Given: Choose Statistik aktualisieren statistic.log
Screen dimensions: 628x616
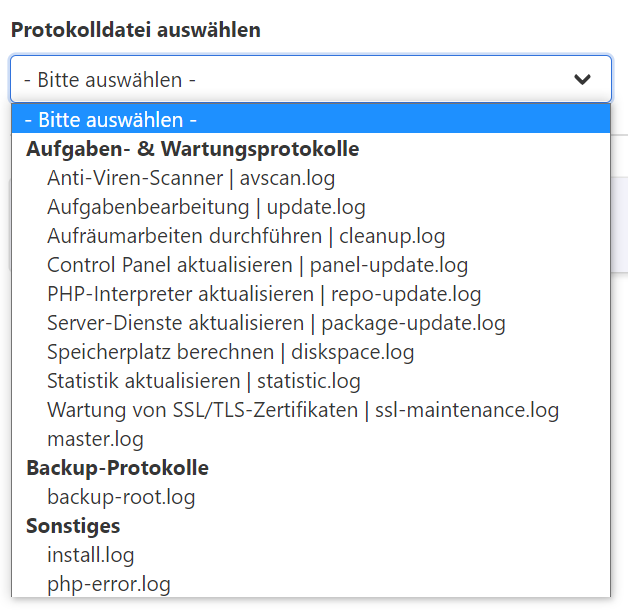Looking at the screenshot, I should coord(204,381).
